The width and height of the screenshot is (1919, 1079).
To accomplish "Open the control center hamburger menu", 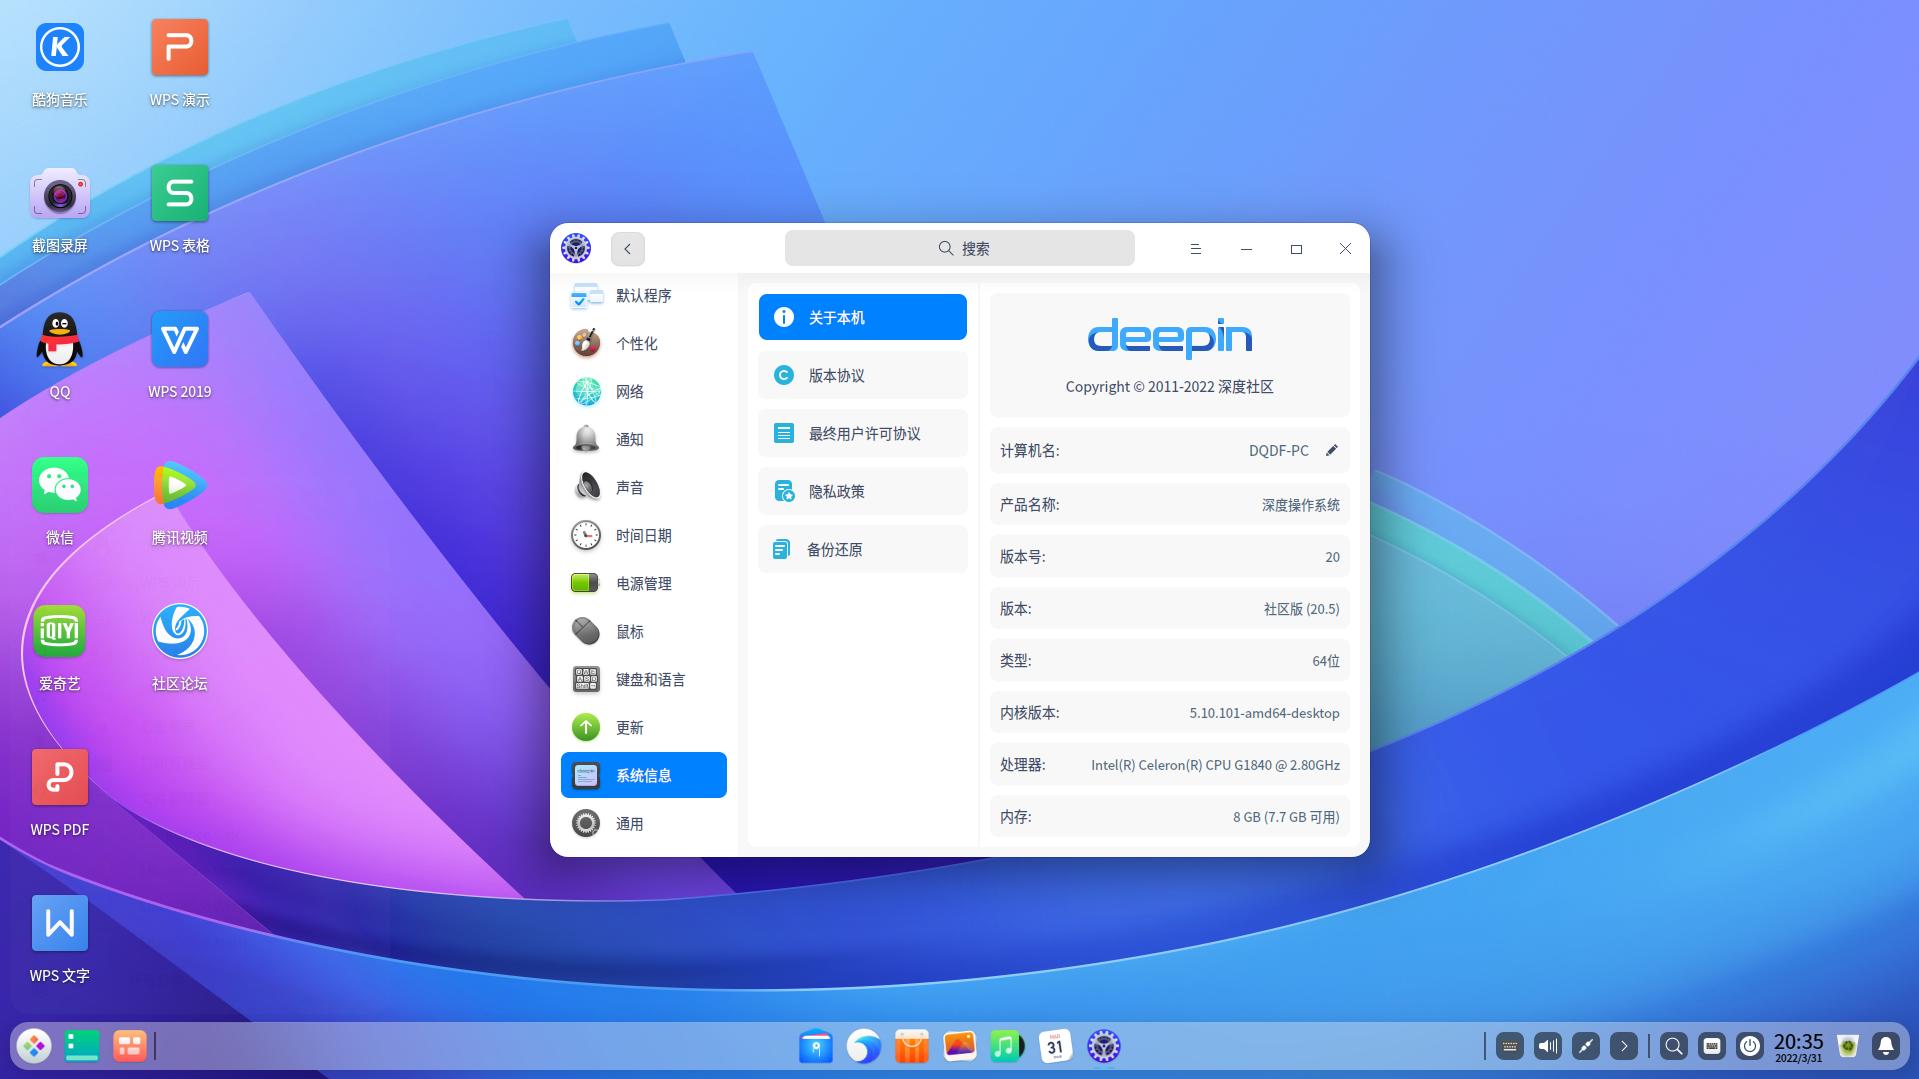I will tap(1195, 249).
